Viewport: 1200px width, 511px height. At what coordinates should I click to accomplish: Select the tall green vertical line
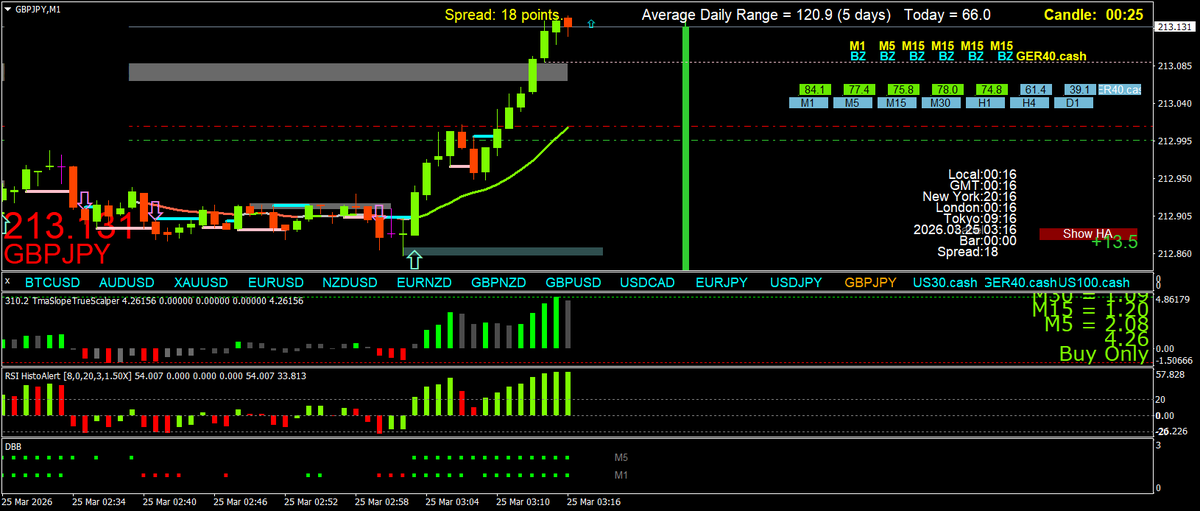[x=686, y=148]
